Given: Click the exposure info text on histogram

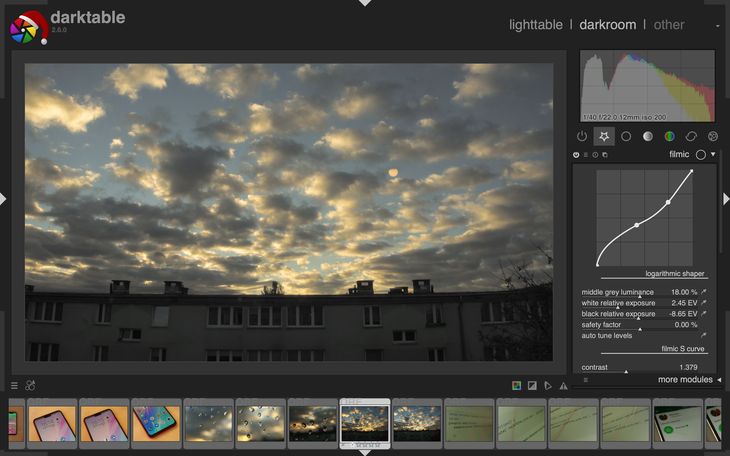Looking at the screenshot, I should tap(625, 117).
